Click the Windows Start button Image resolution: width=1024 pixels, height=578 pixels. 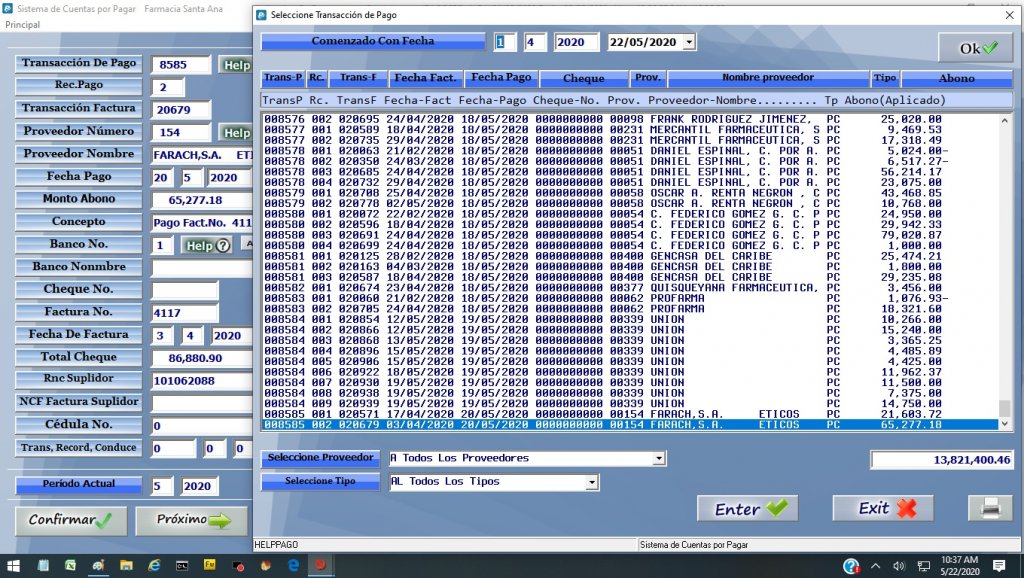16,565
